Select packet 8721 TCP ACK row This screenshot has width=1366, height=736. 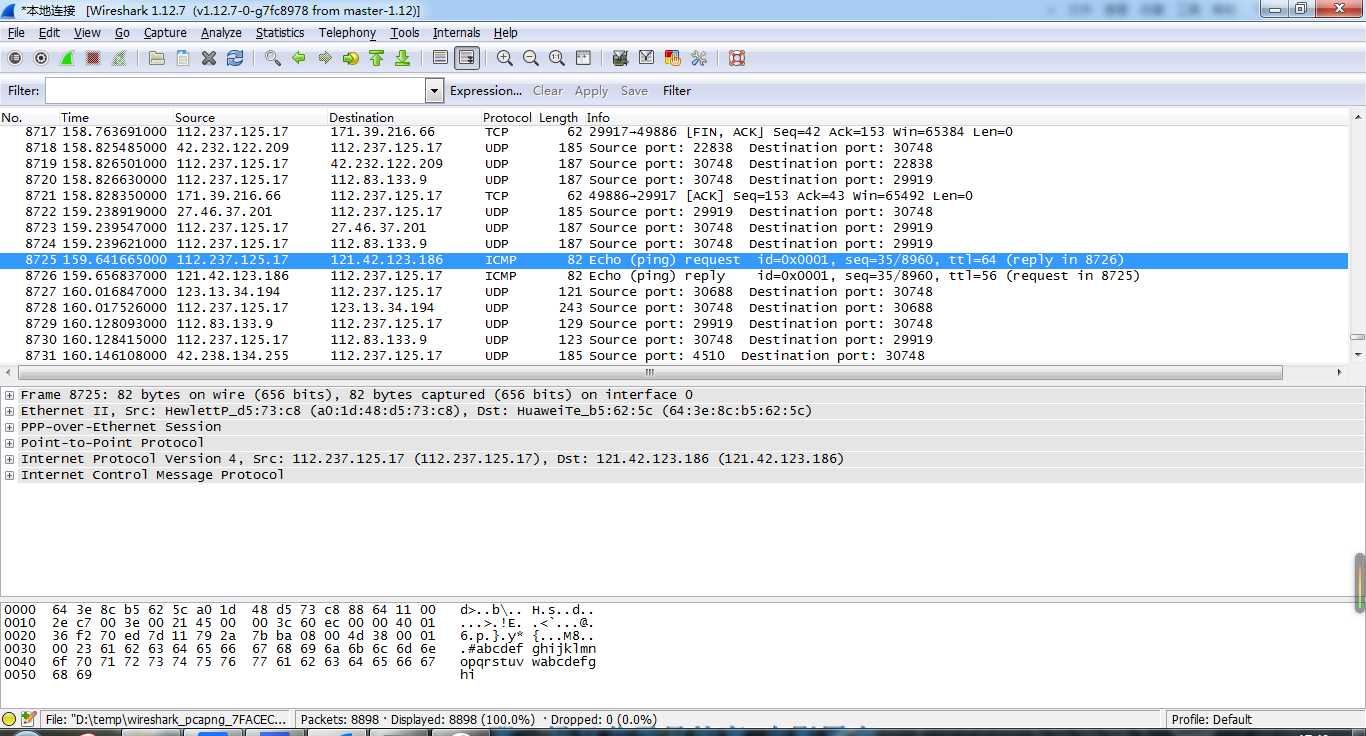coord(675,196)
